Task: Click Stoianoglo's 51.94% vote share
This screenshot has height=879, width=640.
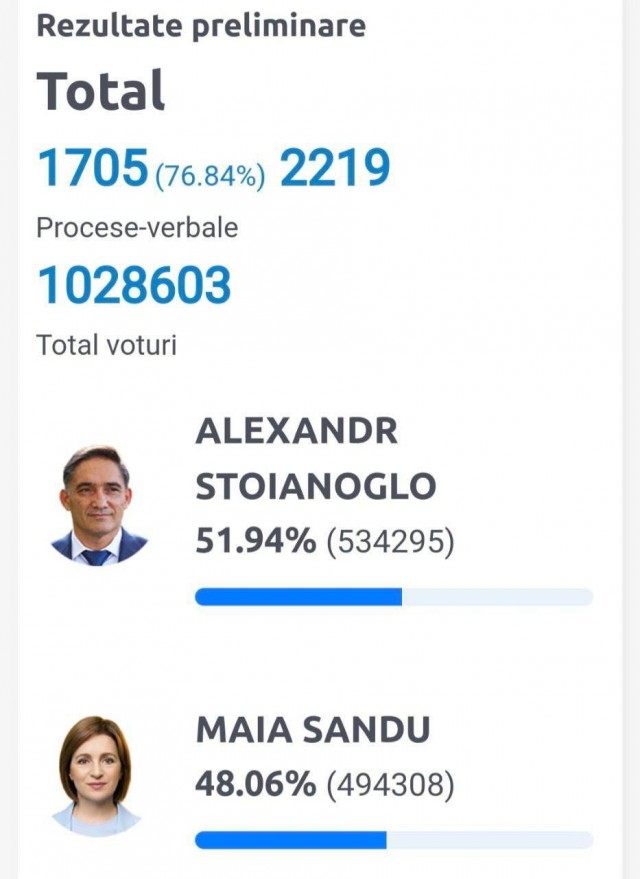Action: [255, 542]
